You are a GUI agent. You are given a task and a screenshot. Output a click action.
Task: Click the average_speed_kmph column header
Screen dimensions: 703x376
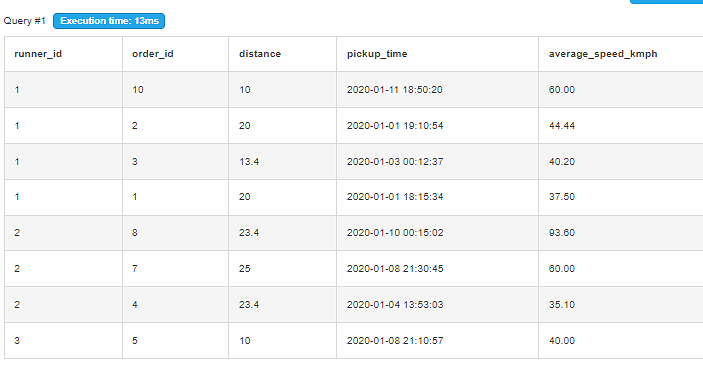point(621,54)
